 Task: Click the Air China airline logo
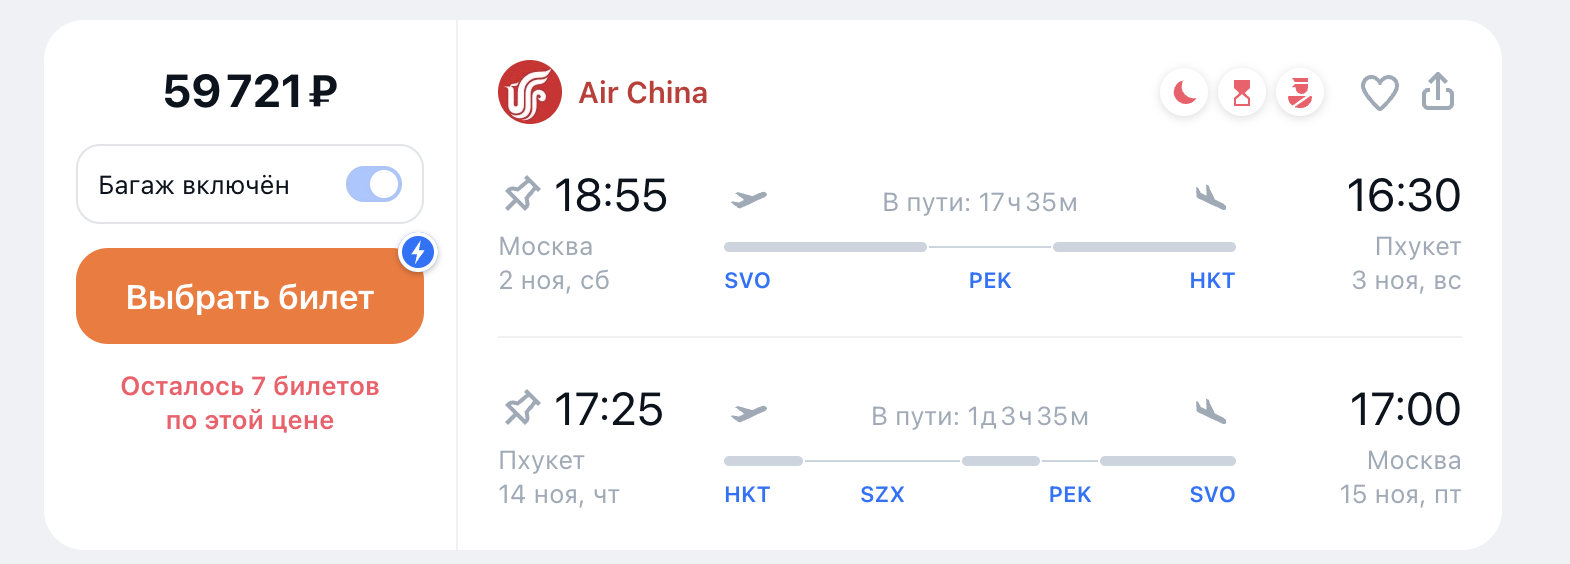pyautogui.click(x=529, y=93)
